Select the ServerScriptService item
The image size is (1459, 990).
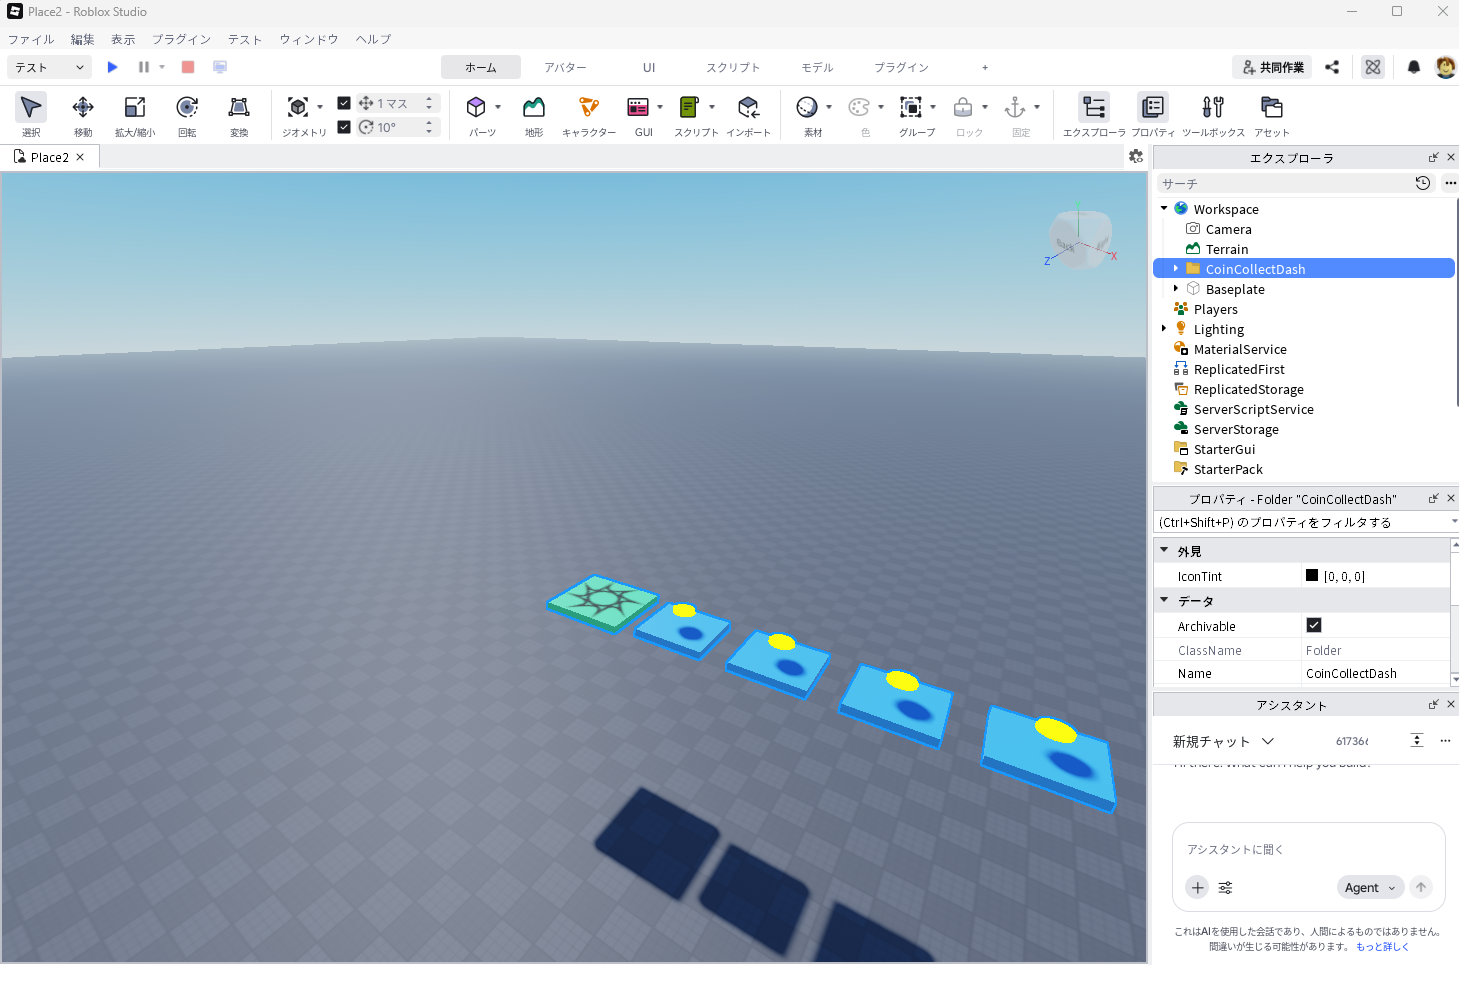coord(1254,409)
